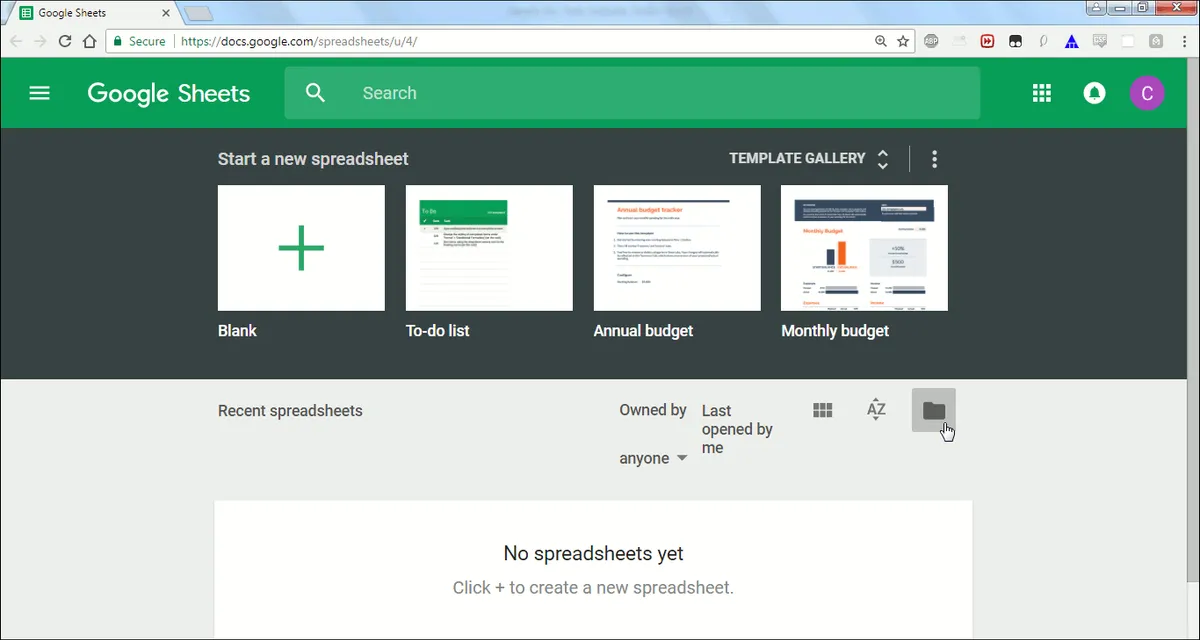Open the Monthly budget template thumbnail

[x=864, y=248]
